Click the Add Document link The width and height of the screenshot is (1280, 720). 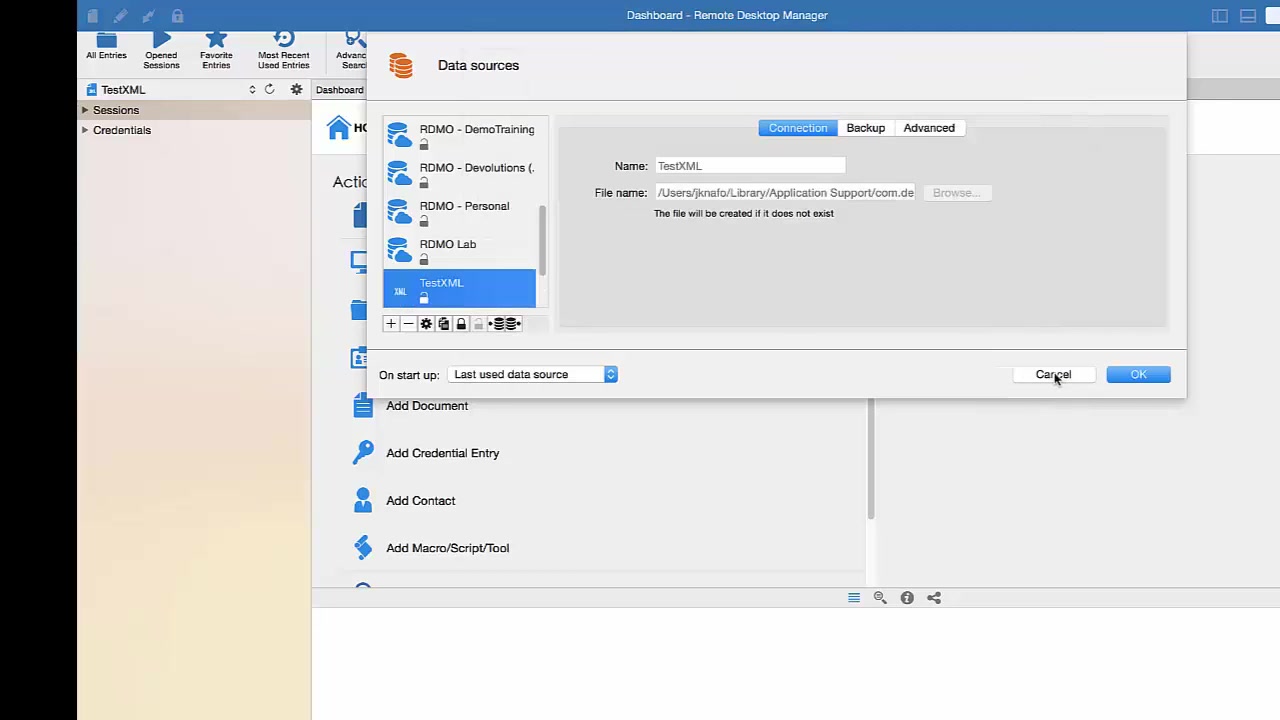click(427, 406)
